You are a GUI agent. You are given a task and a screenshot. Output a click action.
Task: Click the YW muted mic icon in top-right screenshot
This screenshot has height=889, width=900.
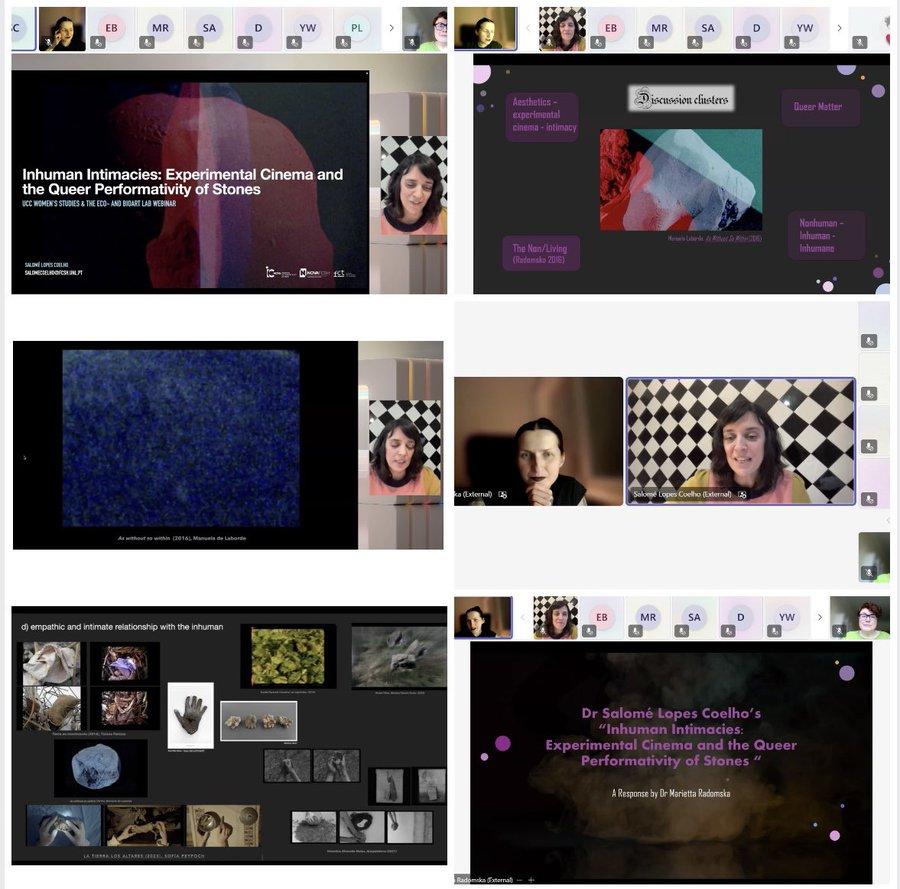click(792, 42)
